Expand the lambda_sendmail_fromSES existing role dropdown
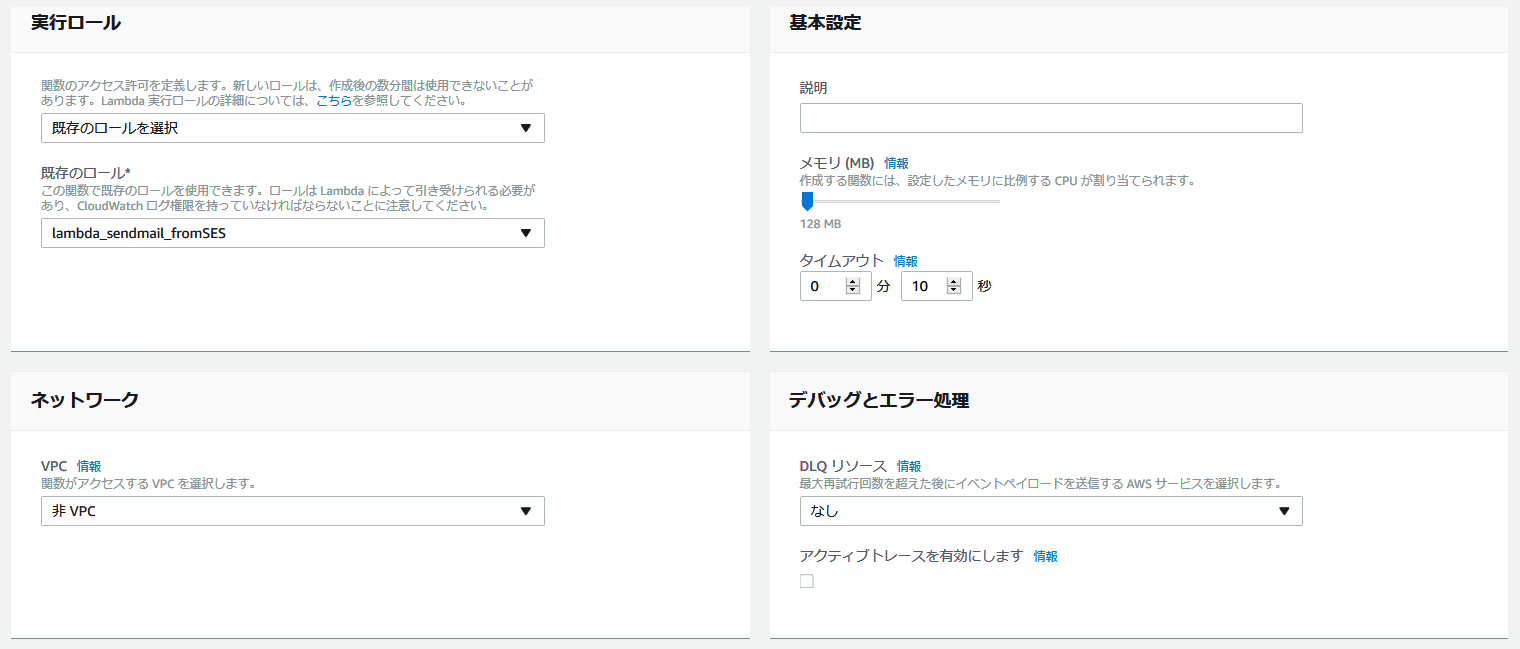Screen dimensions: 1520x649 292,233
